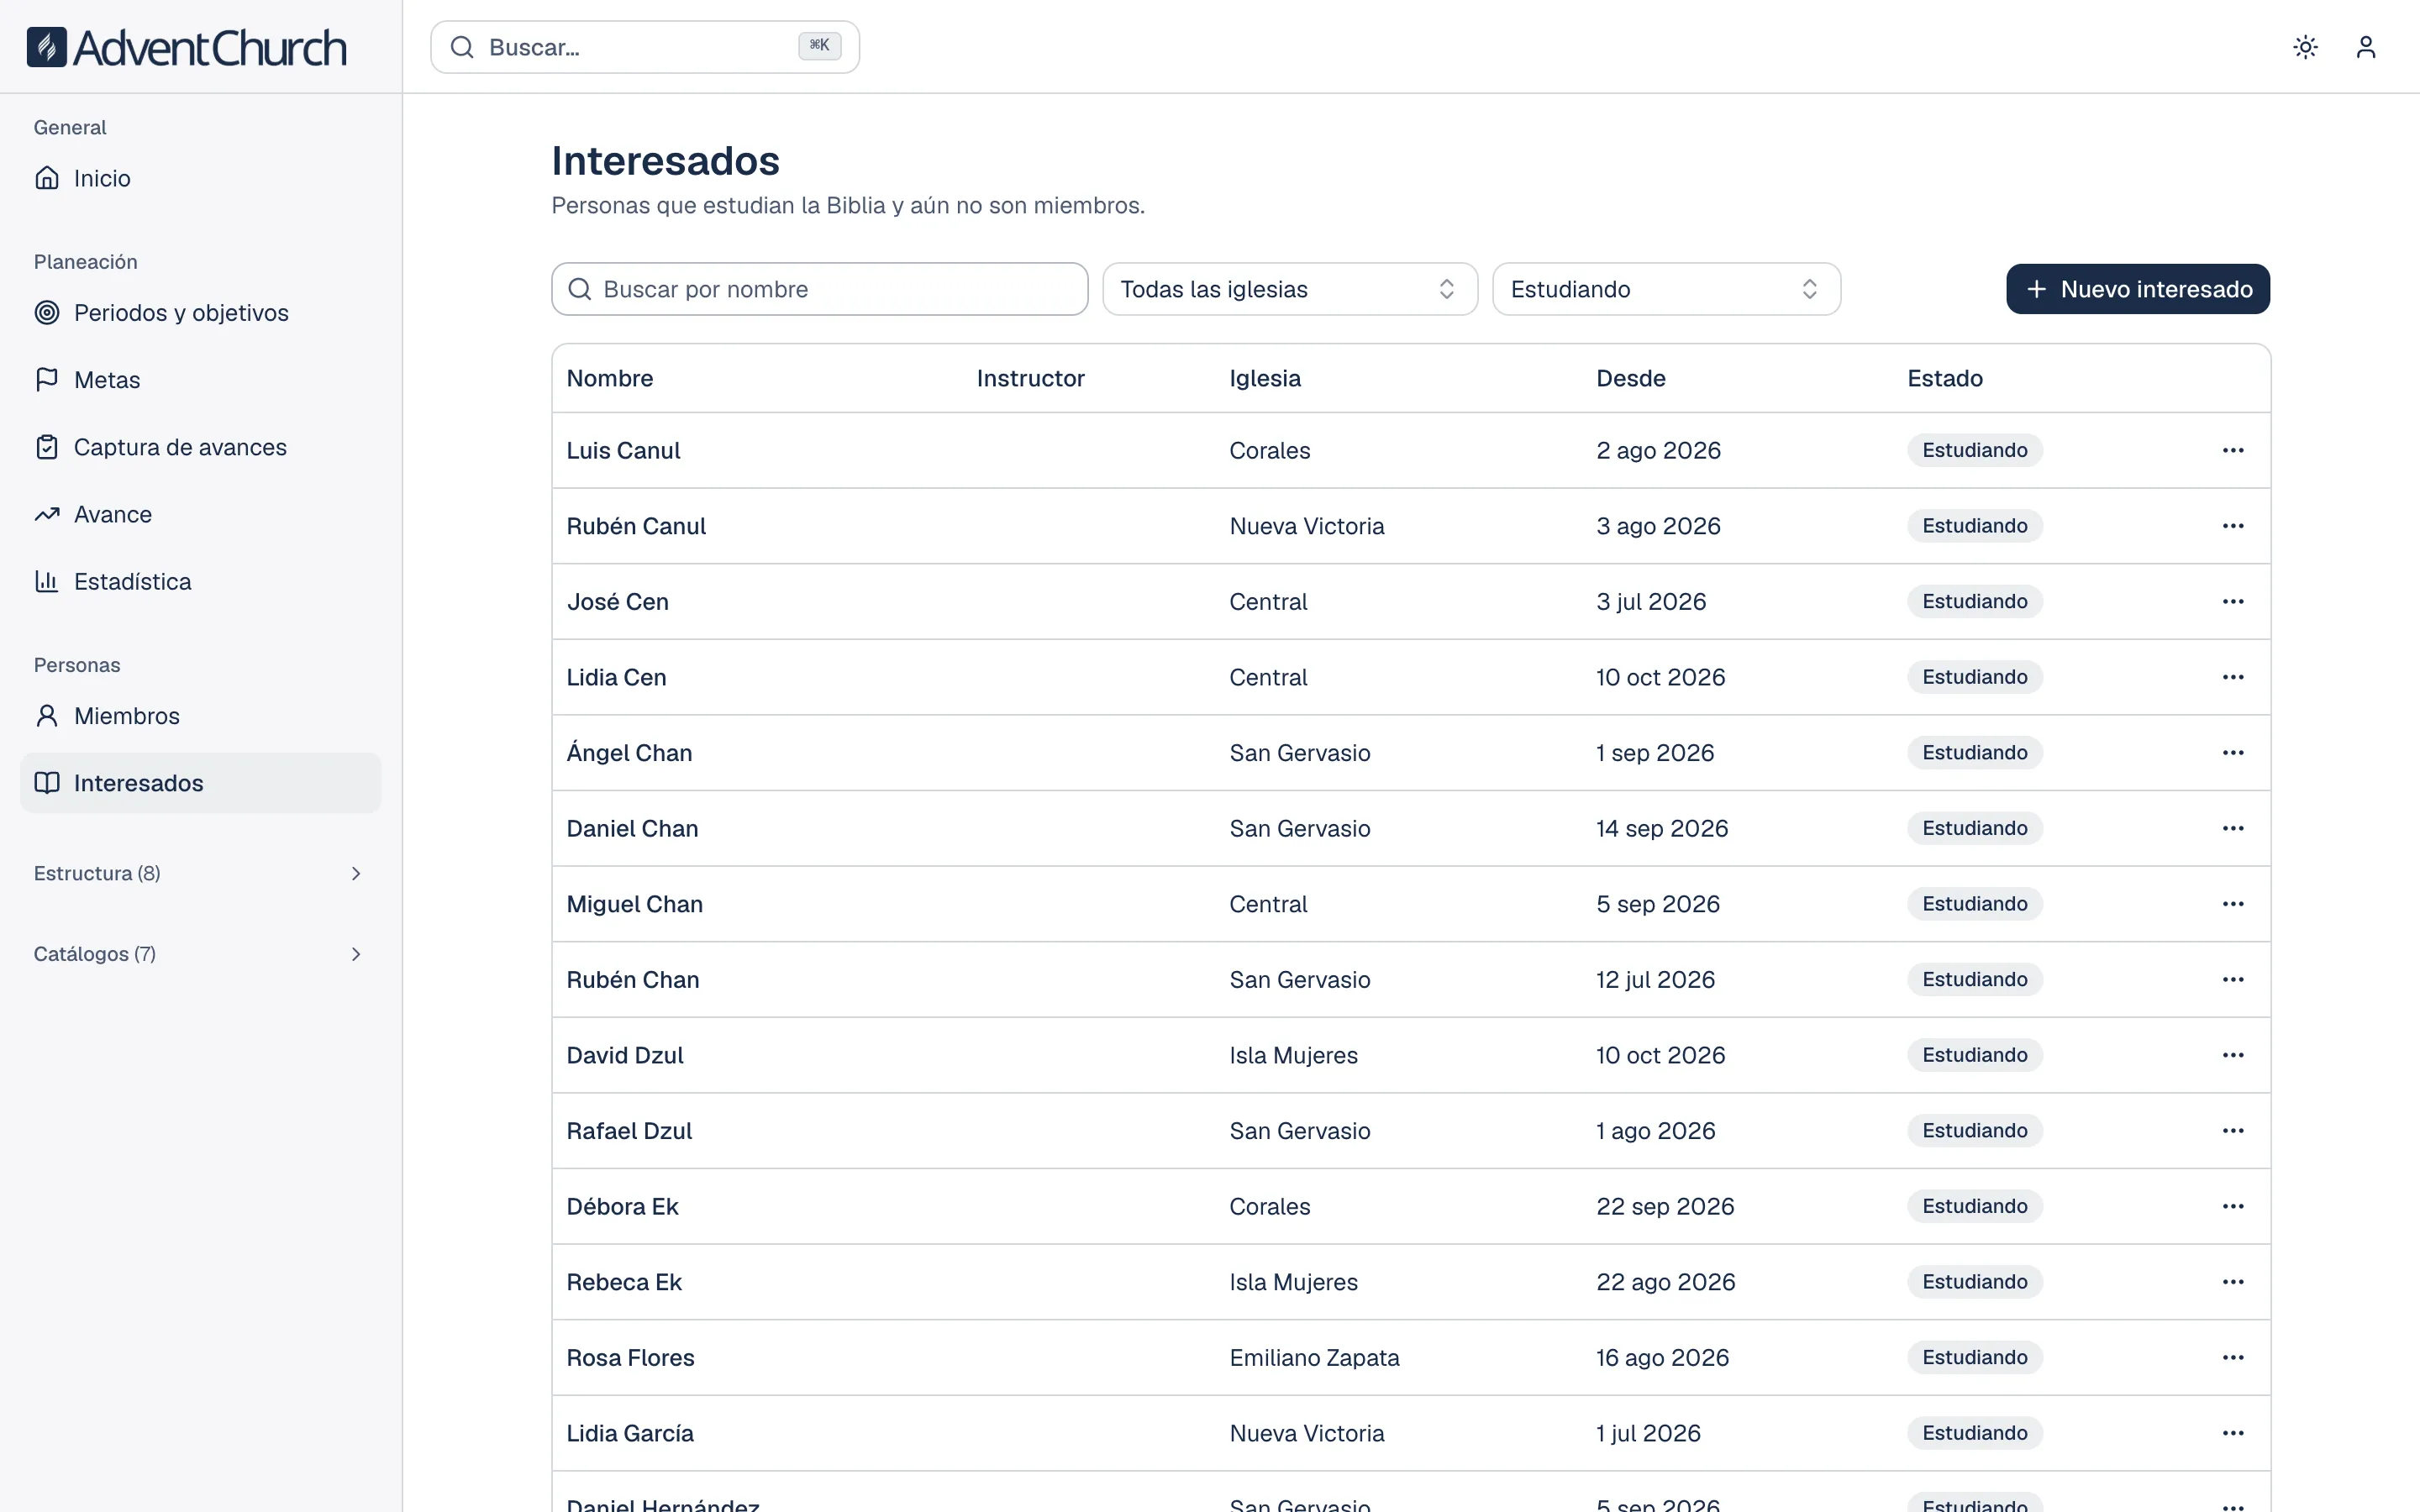
Task: Click the Estado column header
Action: pyautogui.click(x=1945, y=378)
